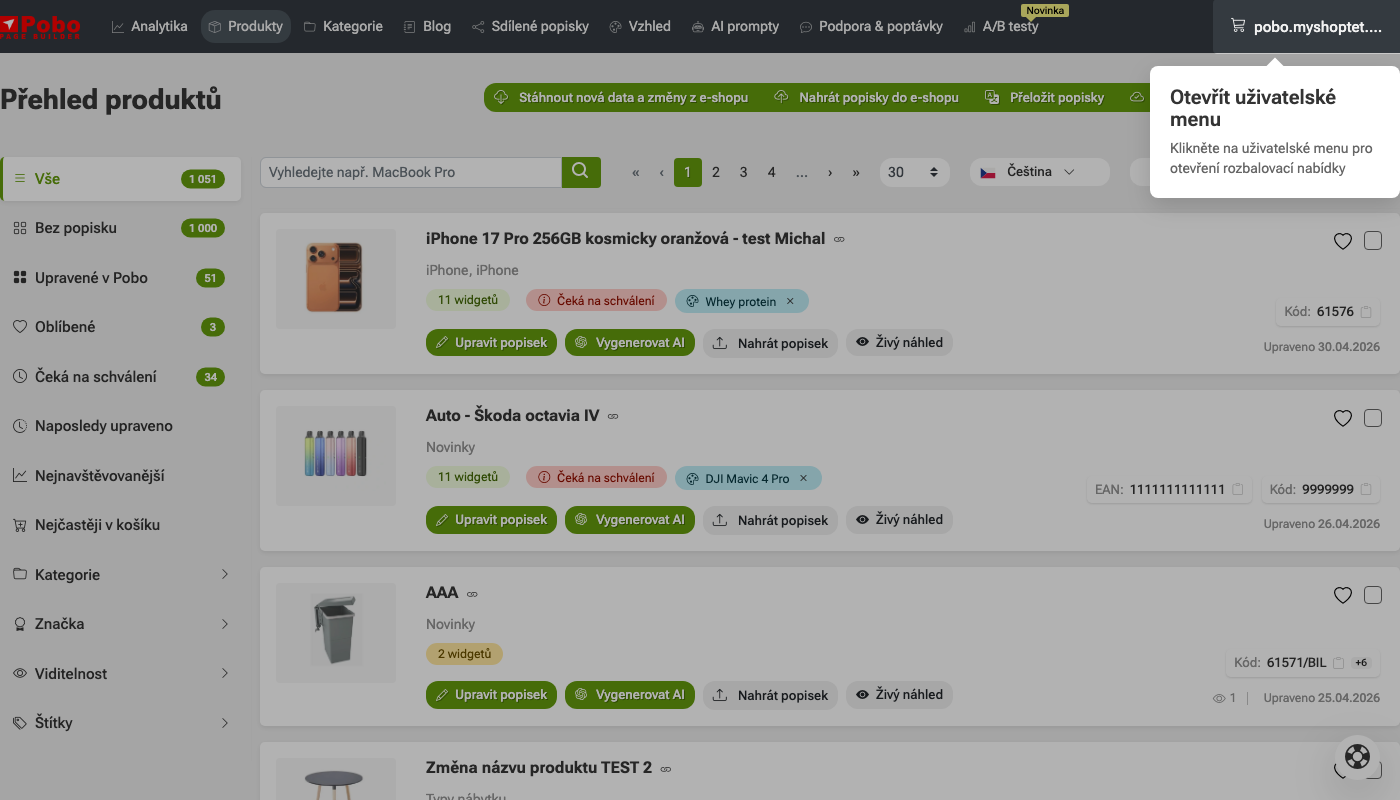Favorite the iPhone 17 Pro product heart
The width and height of the screenshot is (1400, 800).
[x=1343, y=241]
